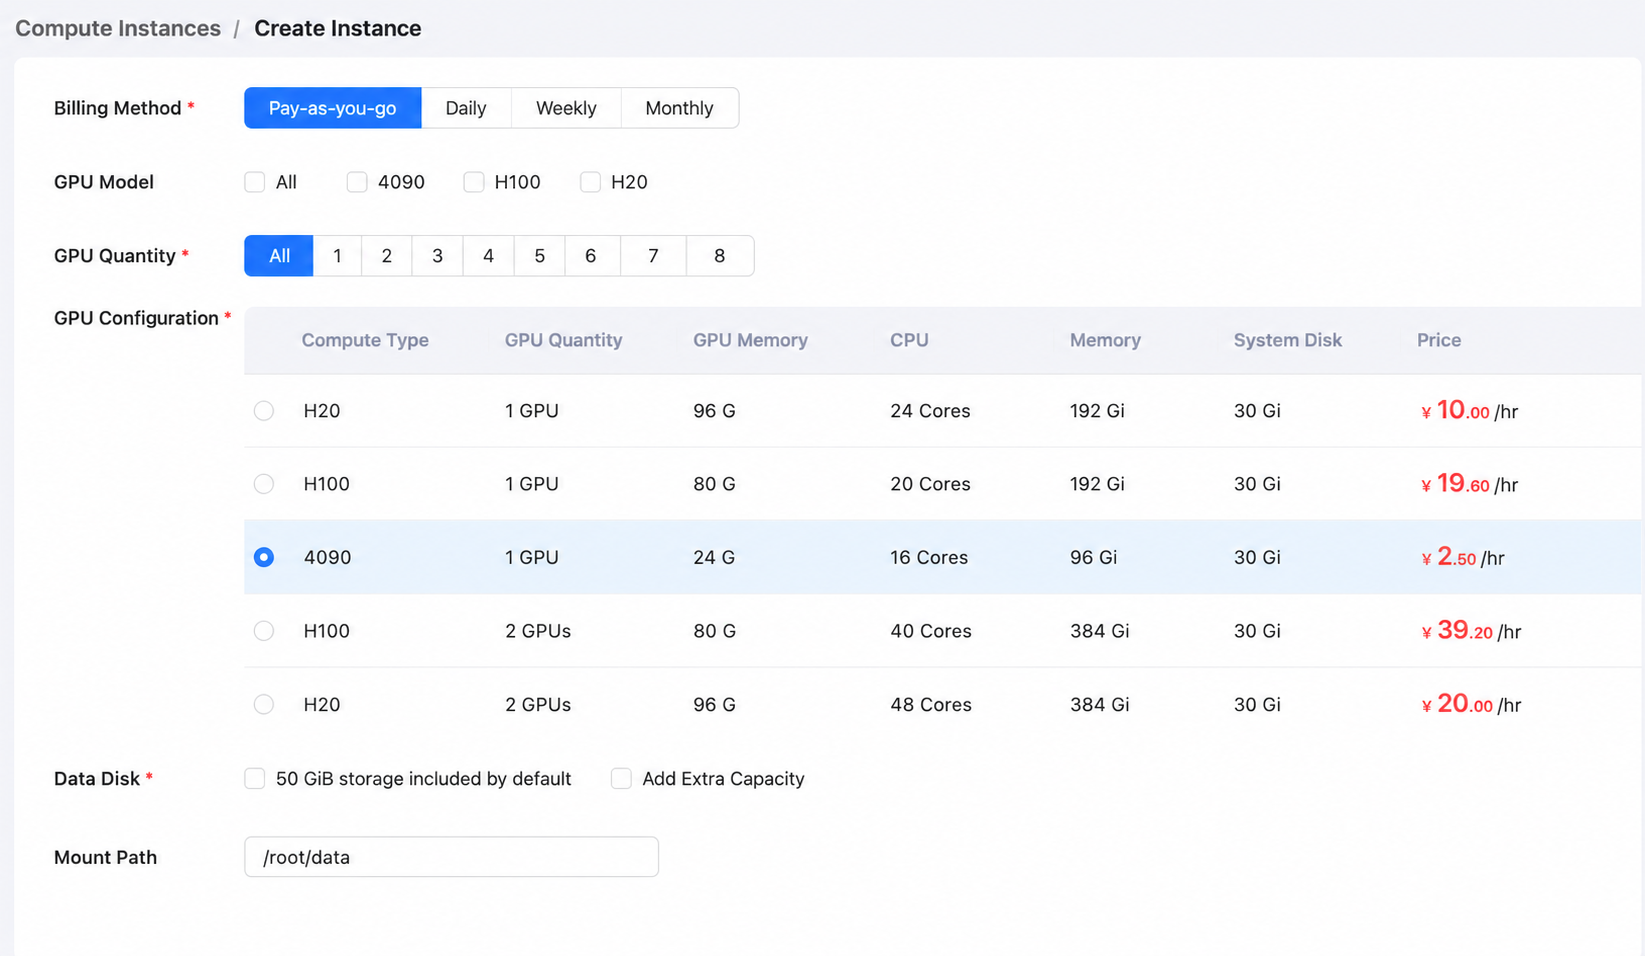
Task: Click the Mount Path input field
Action: (x=452, y=857)
